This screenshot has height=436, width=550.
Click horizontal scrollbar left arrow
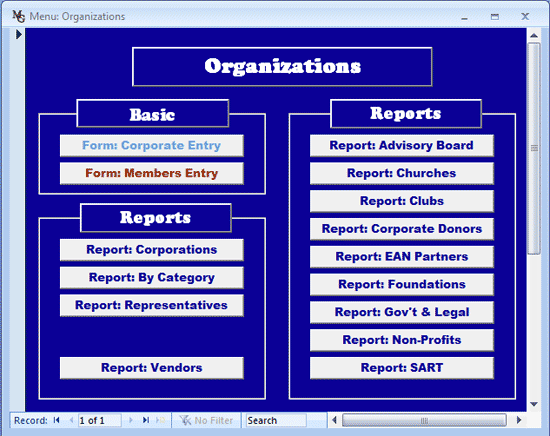tap(334, 420)
